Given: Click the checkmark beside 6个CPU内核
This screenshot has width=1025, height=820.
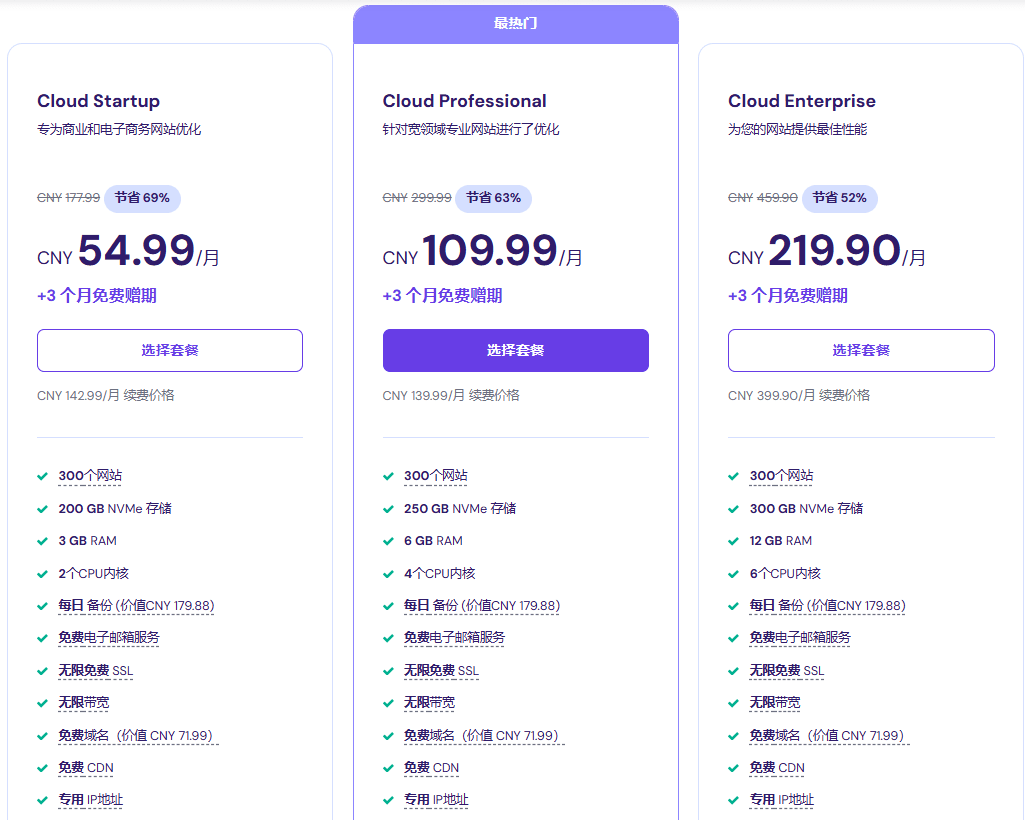Looking at the screenshot, I should tap(734, 574).
